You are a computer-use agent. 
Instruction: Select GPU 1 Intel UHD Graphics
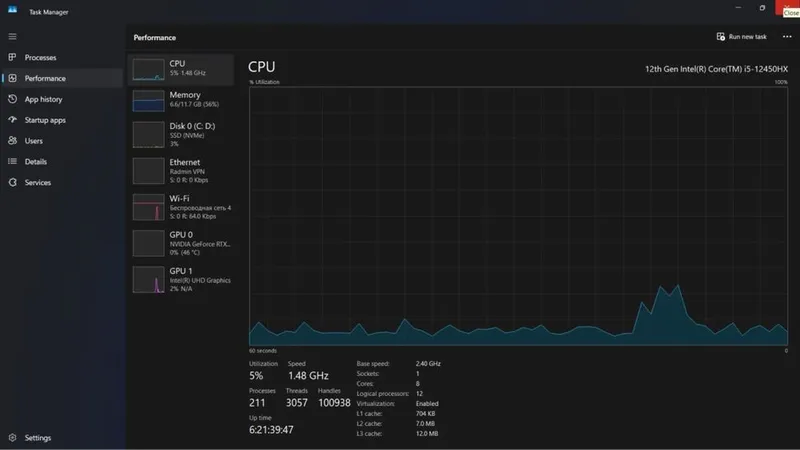[x=181, y=280]
